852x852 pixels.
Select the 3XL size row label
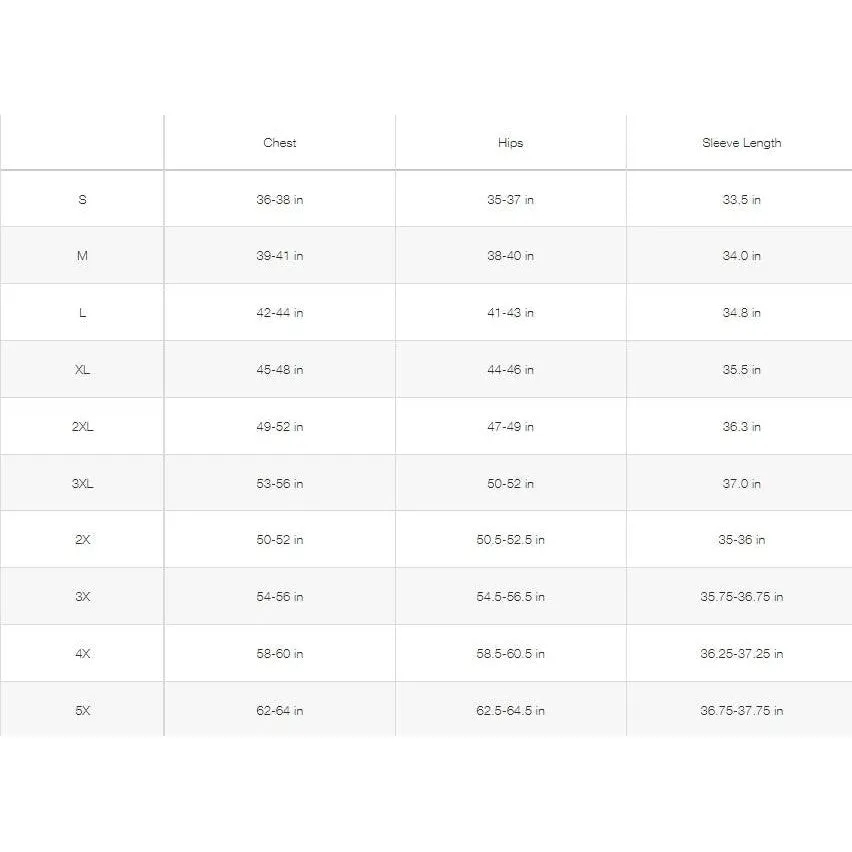pyautogui.click(x=82, y=484)
